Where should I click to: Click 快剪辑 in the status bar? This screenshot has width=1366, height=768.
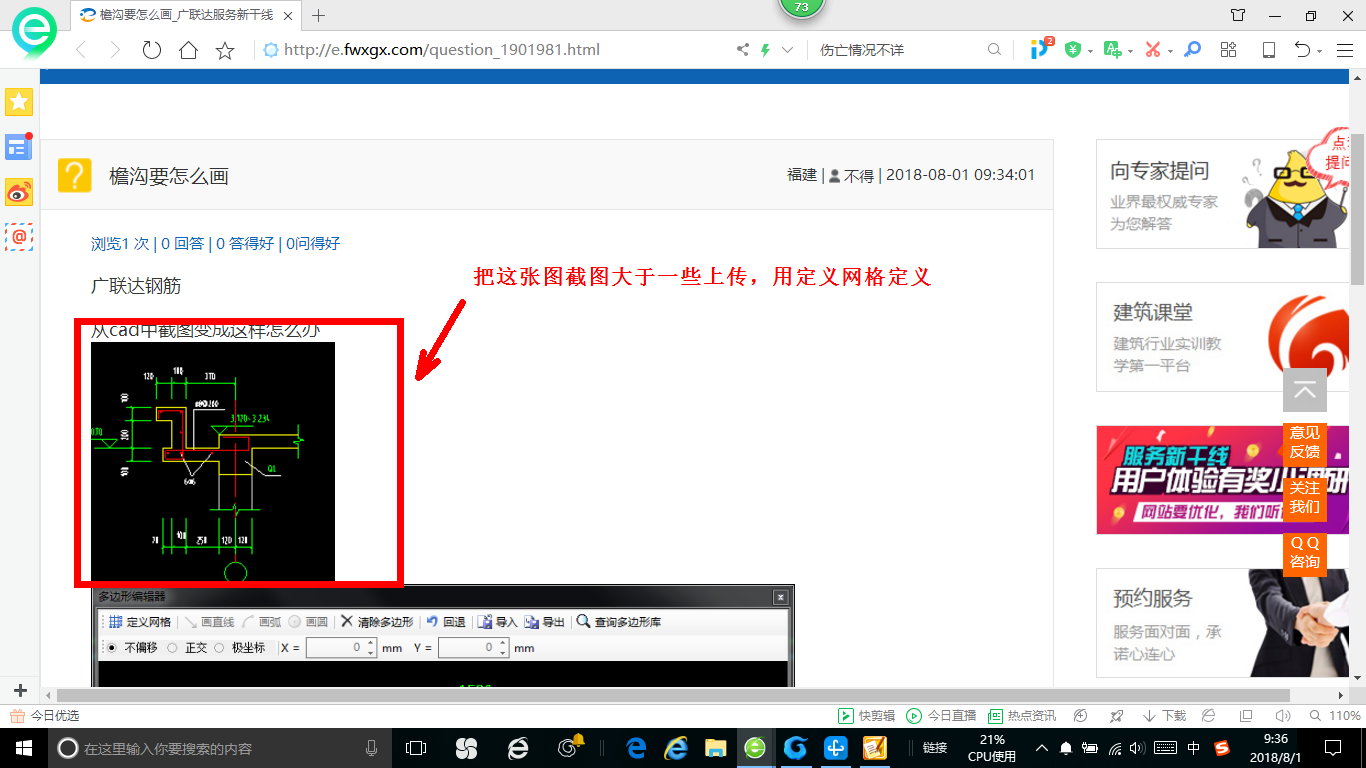866,716
